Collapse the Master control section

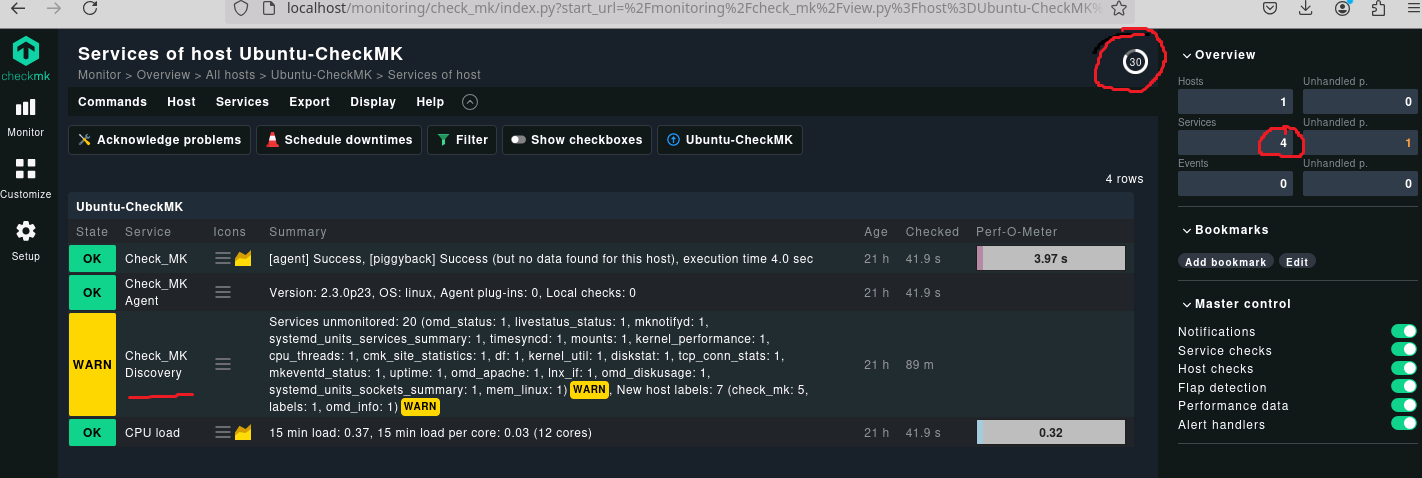[1187, 304]
